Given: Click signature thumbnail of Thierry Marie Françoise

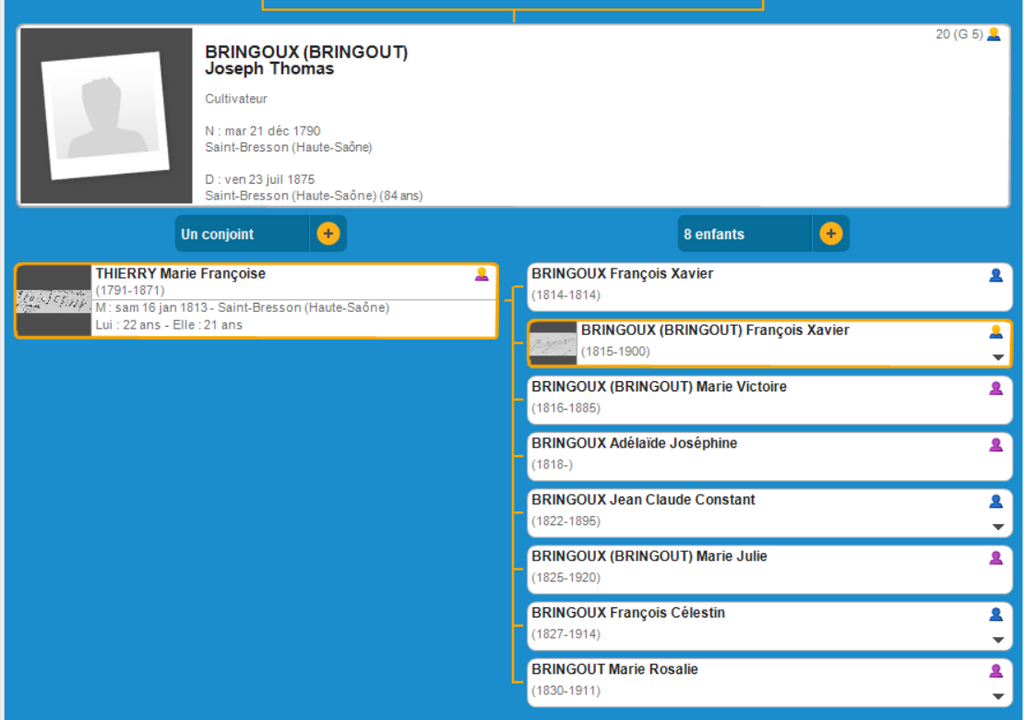Looking at the screenshot, I should tap(54, 301).
